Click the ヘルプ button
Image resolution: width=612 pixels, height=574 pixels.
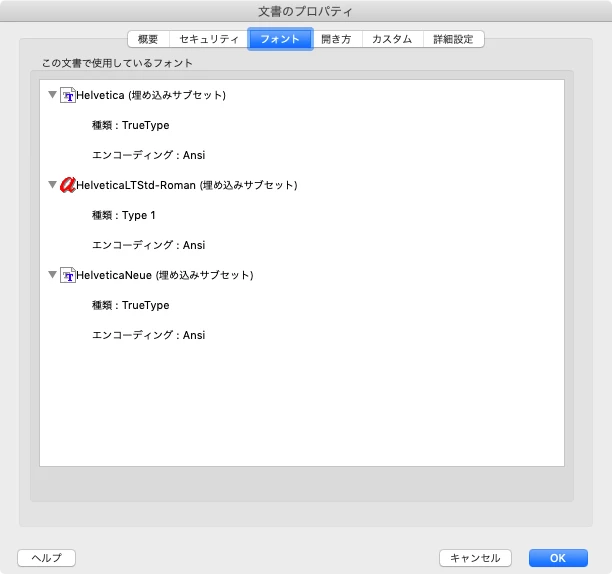pos(46,558)
